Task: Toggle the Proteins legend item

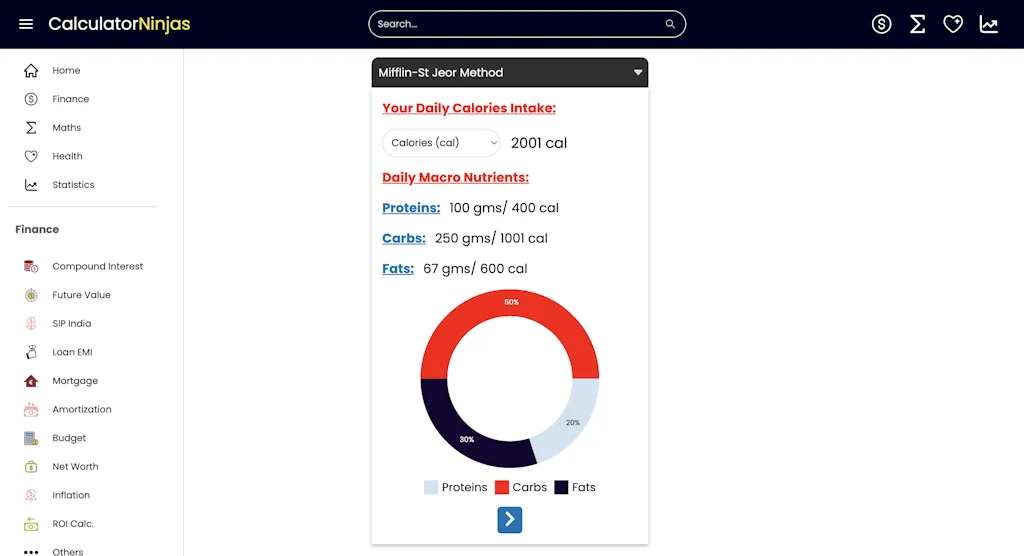Action: [456, 487]
